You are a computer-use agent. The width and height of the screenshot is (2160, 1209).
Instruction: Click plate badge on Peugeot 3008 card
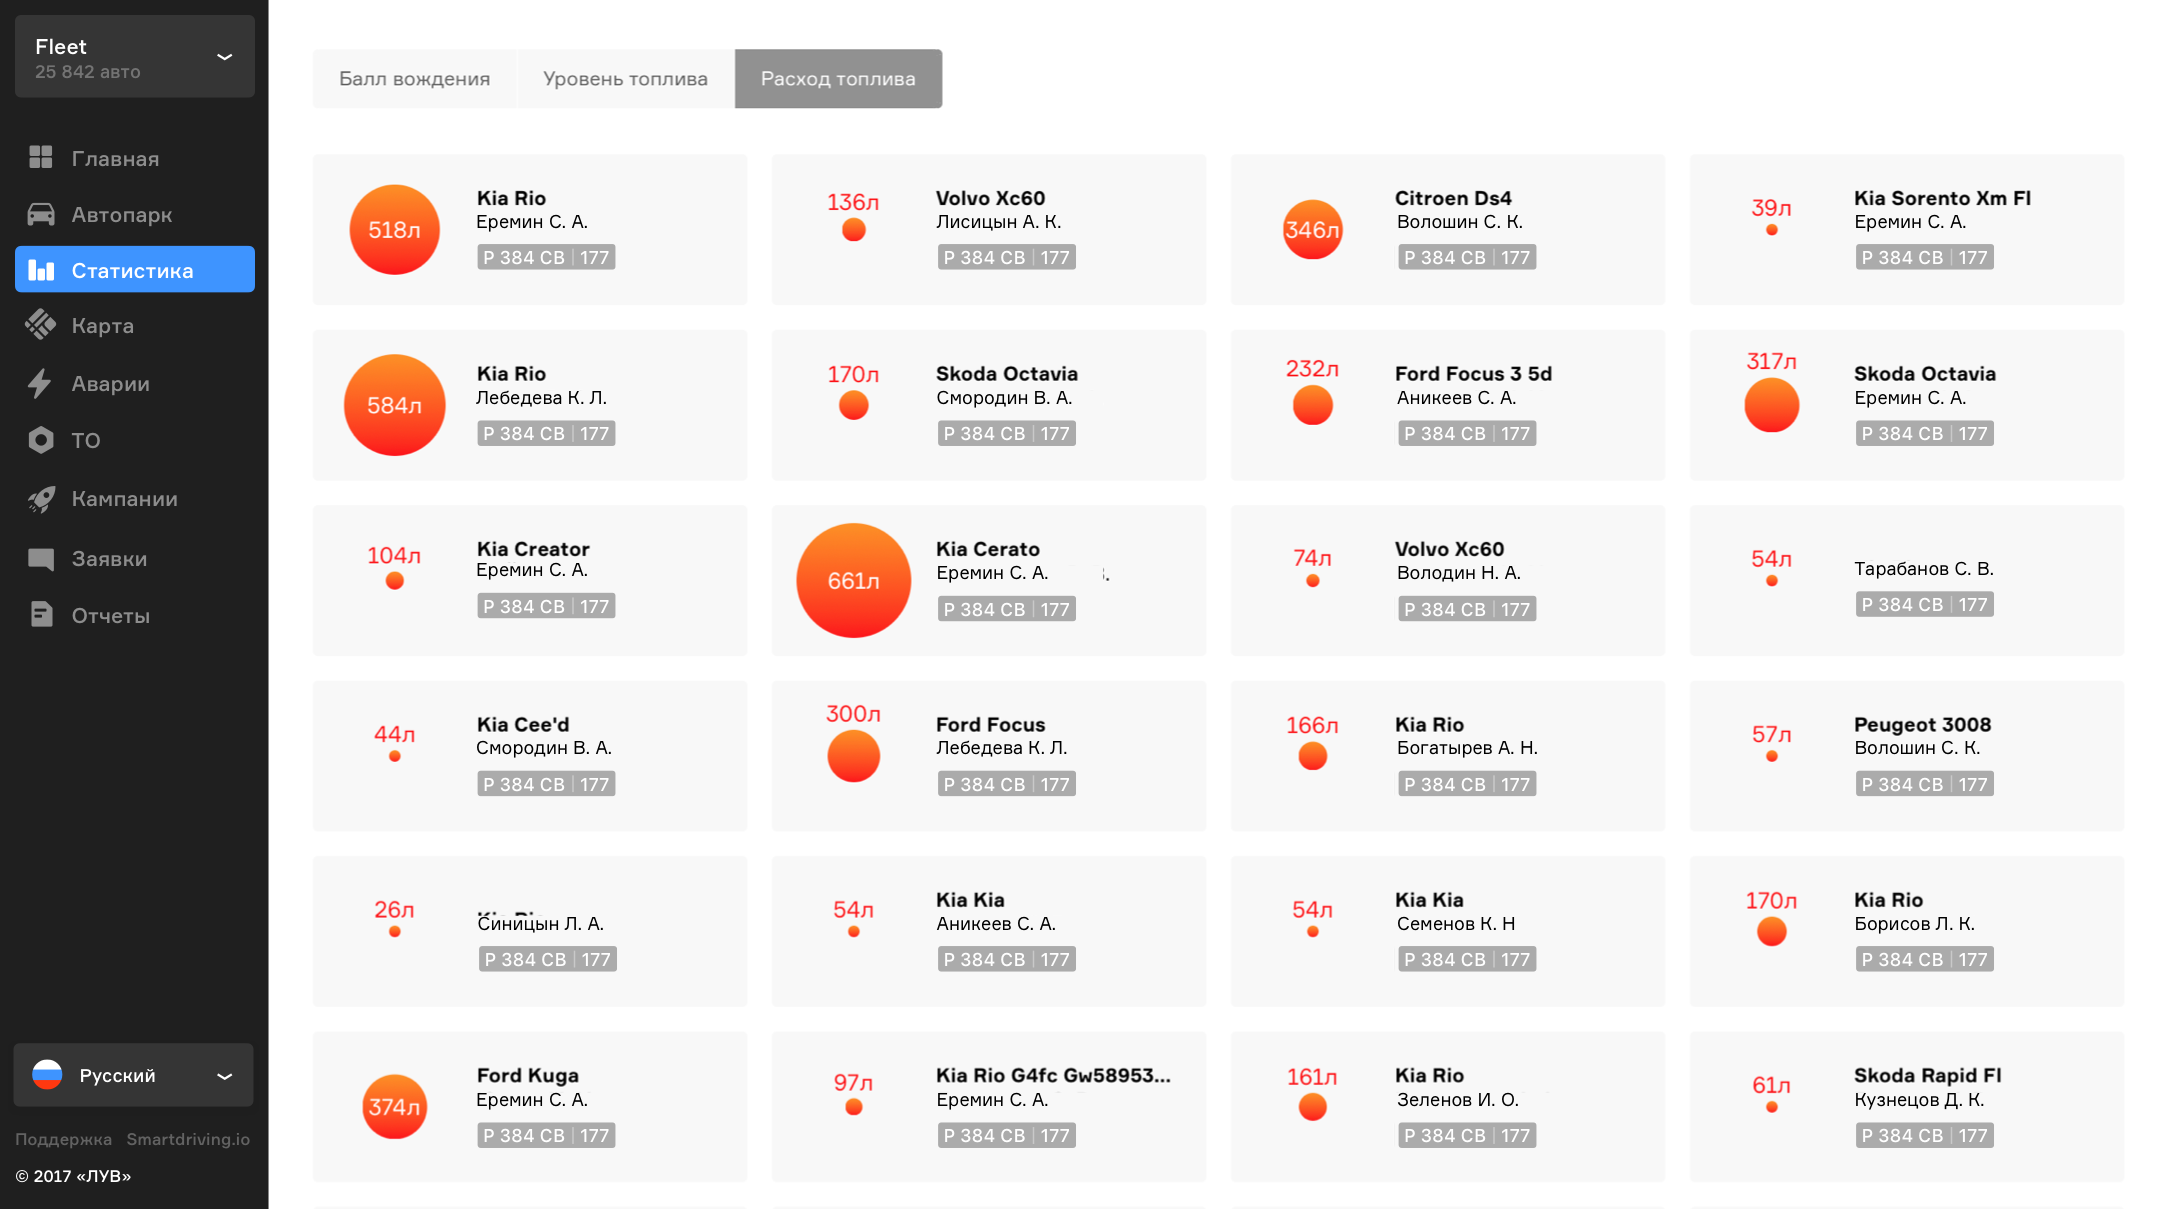[x=1925, y=784]
